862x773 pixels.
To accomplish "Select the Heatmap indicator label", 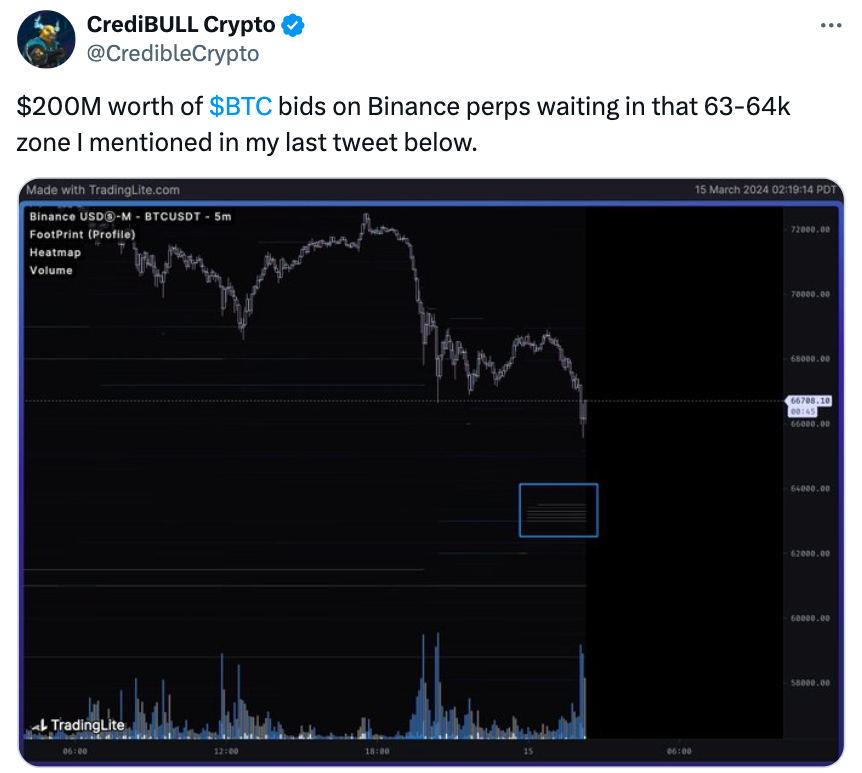I will pos(55,252).
